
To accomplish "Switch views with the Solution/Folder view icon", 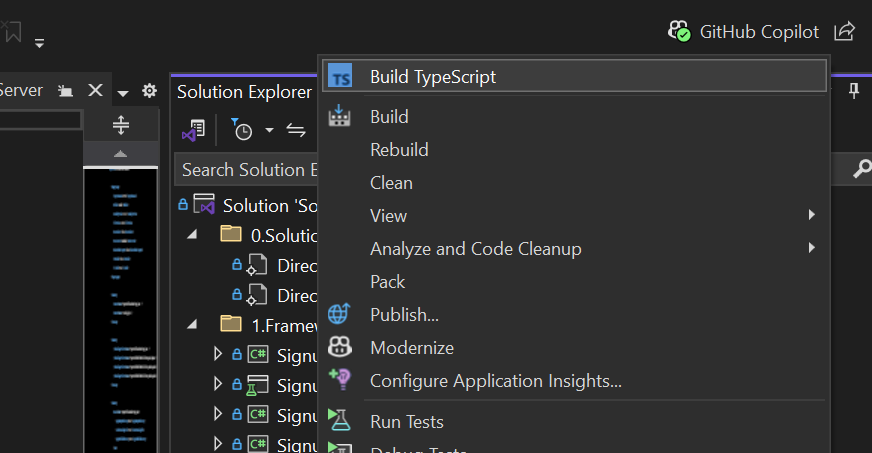I will coord(193,130).
